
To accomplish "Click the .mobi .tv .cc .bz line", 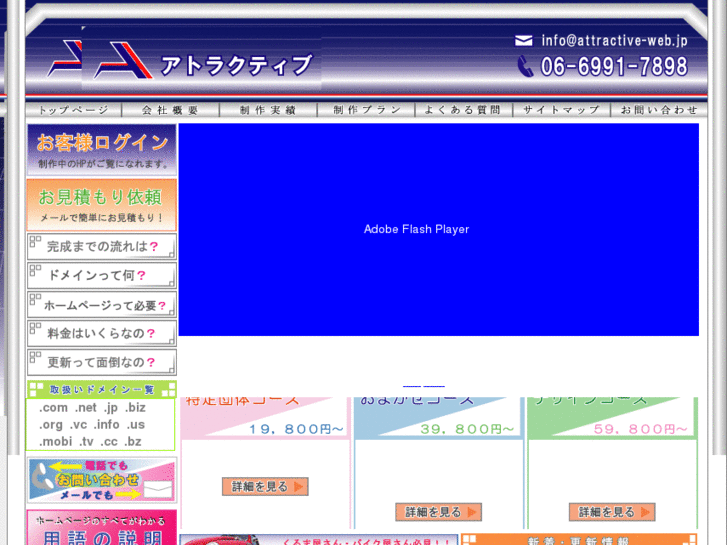I will pos(90,442).
